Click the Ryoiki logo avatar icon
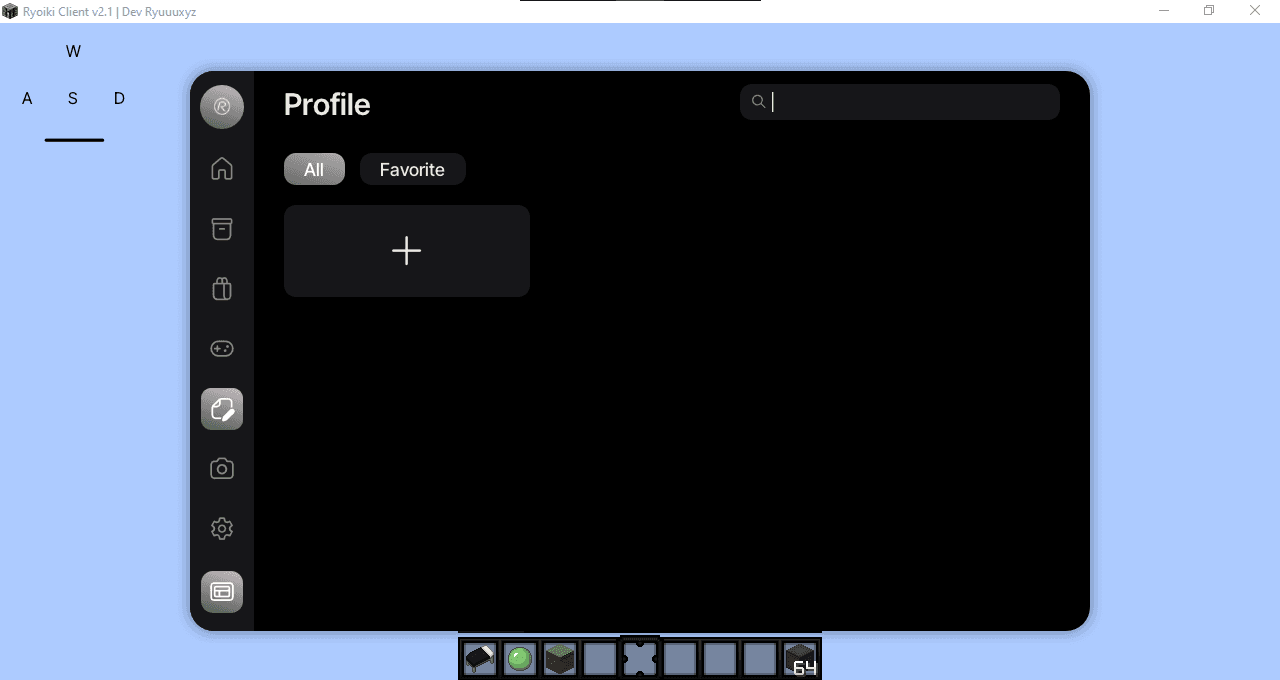This screenshot has height=680, width=1280. (222, 107)
